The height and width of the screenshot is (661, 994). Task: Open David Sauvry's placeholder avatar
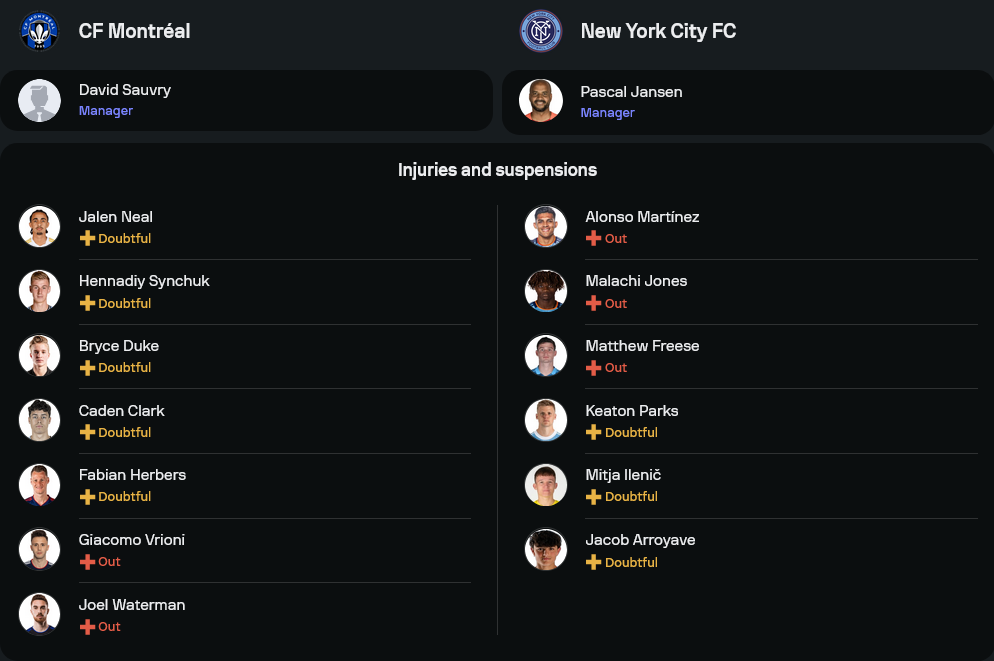click(x=40, y=100)
